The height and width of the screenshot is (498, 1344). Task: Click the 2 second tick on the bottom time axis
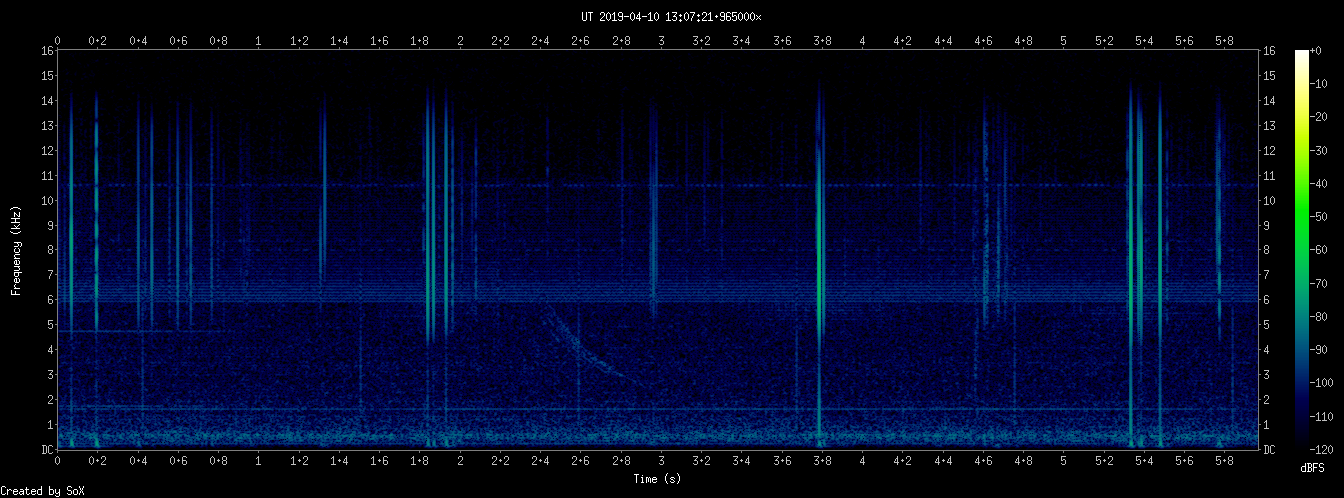tap(460, 462)
